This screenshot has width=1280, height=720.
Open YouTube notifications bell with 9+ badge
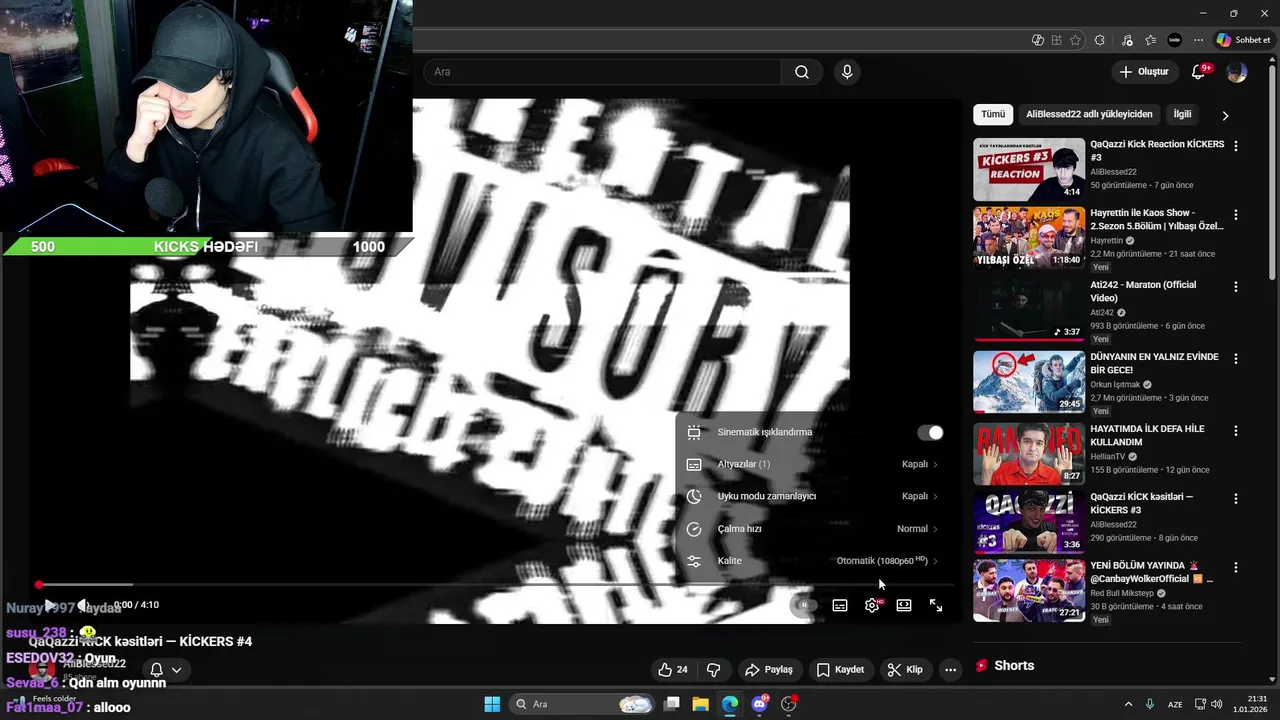[x=1199, y=72]
